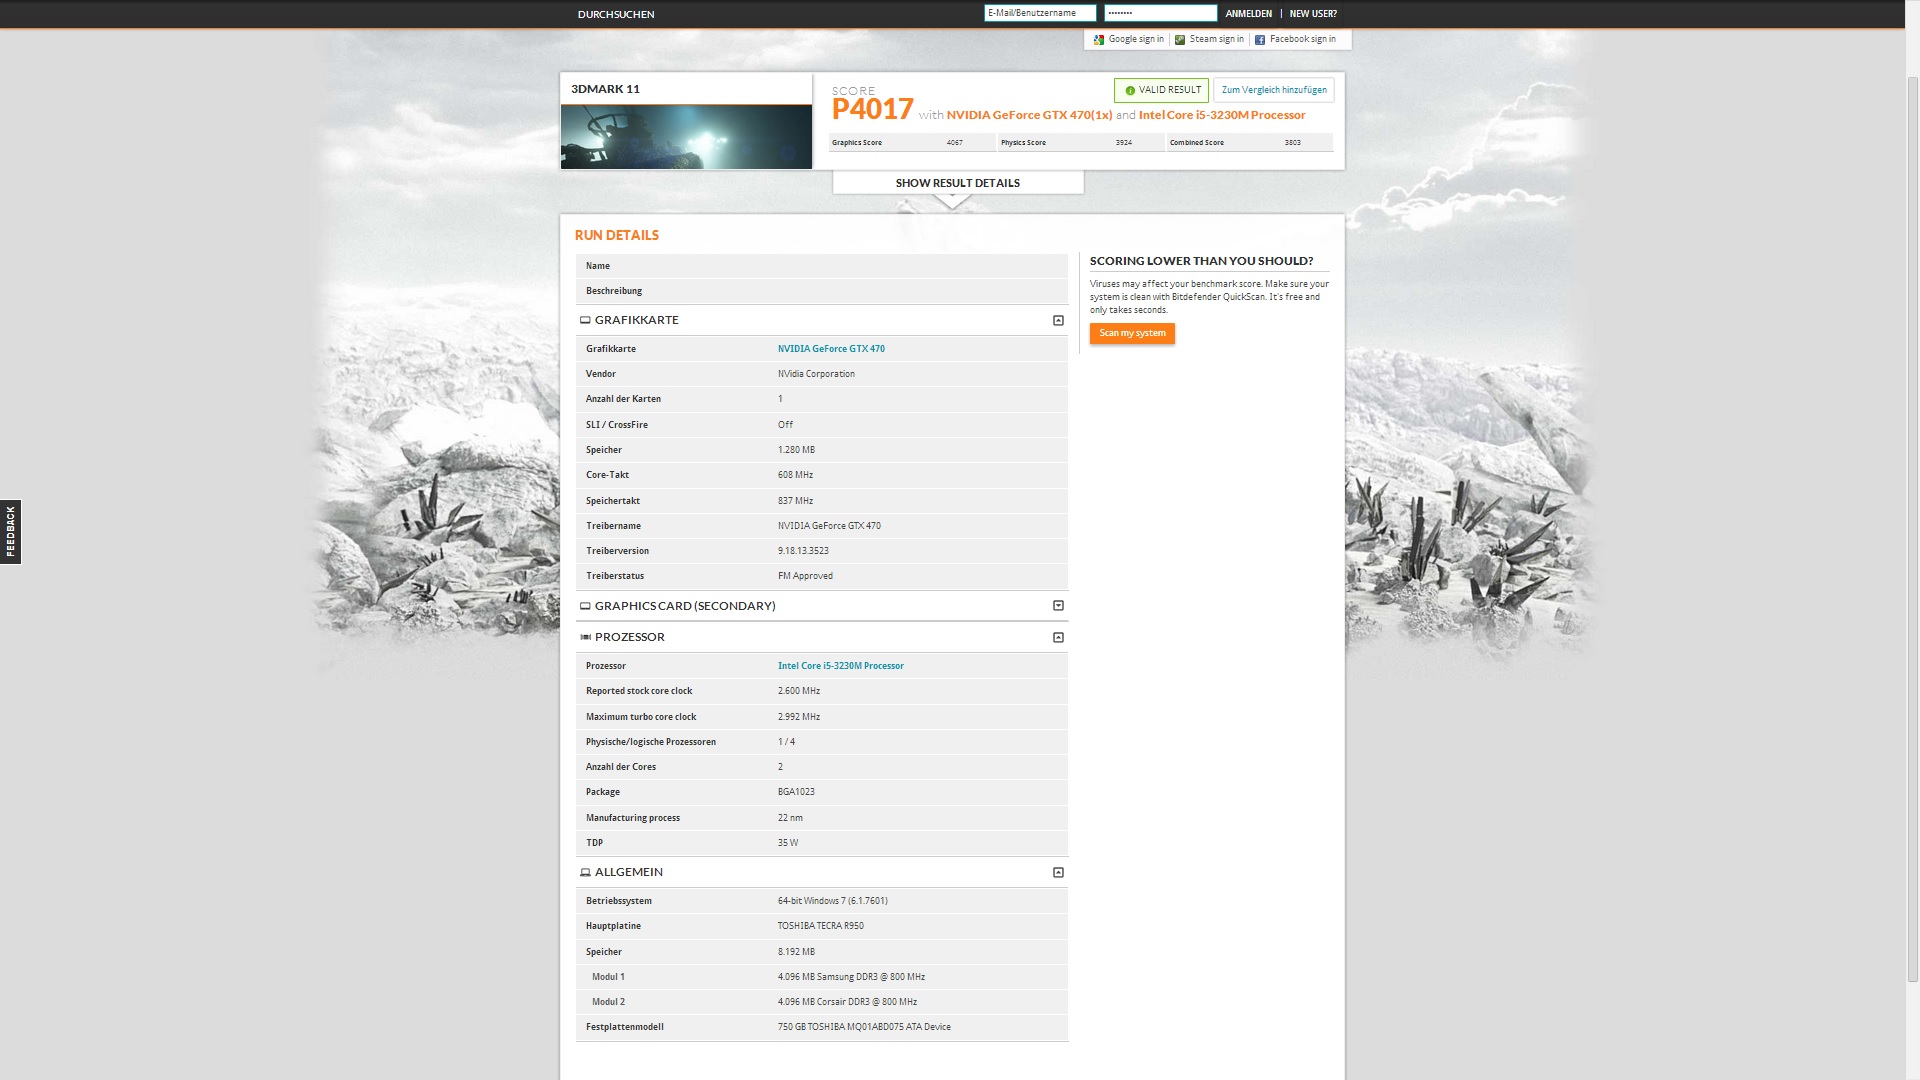Click Zum Vergleich hinzufügen button
This screenshot has height=1080, width=1920.
click(1273, 90)
